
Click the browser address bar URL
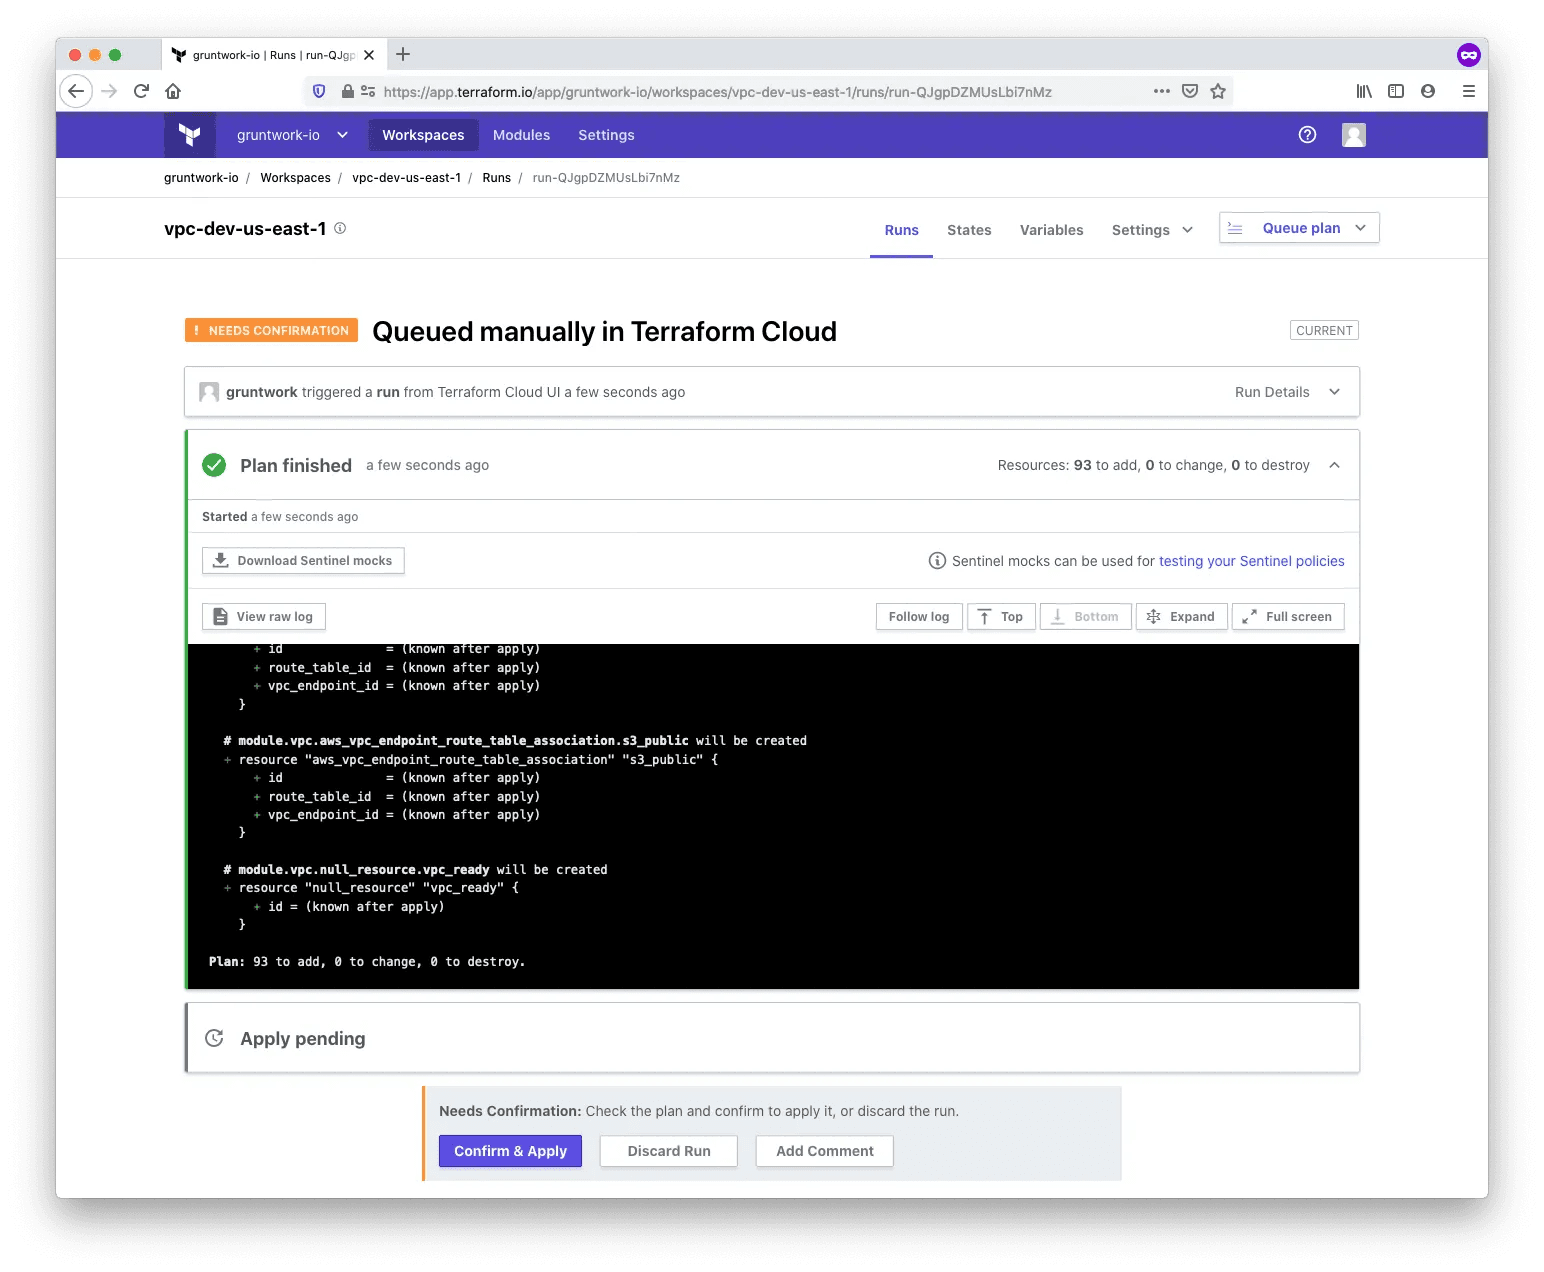[718, 92]
